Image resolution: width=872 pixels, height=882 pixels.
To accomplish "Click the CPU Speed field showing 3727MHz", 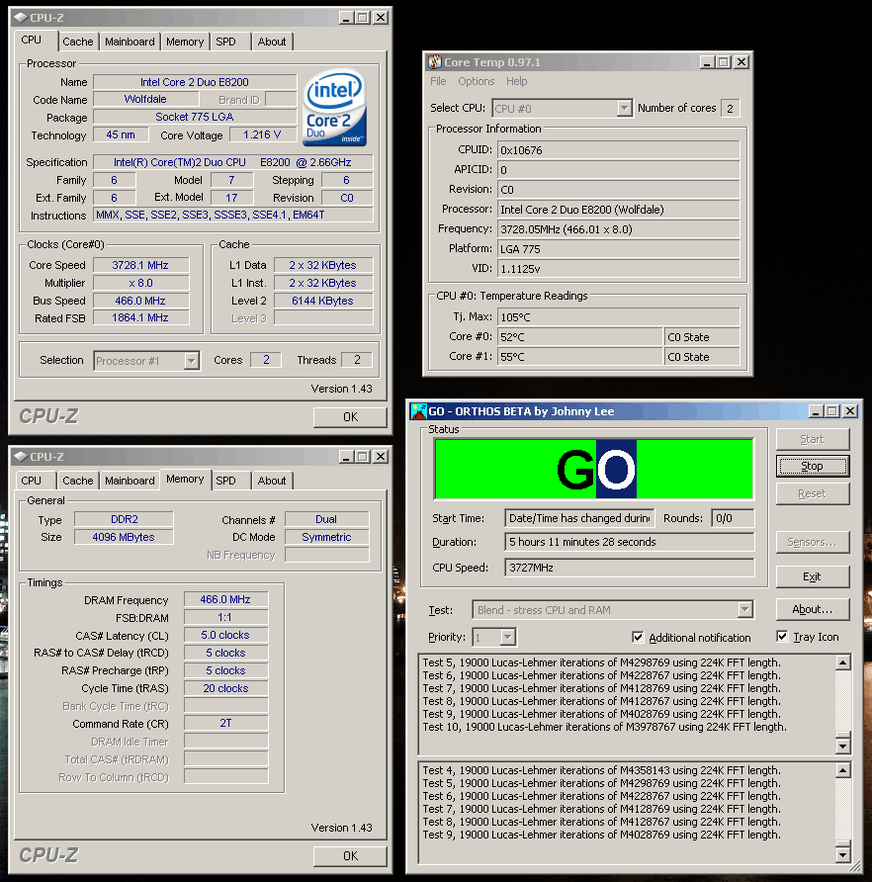I will point(630,568).
